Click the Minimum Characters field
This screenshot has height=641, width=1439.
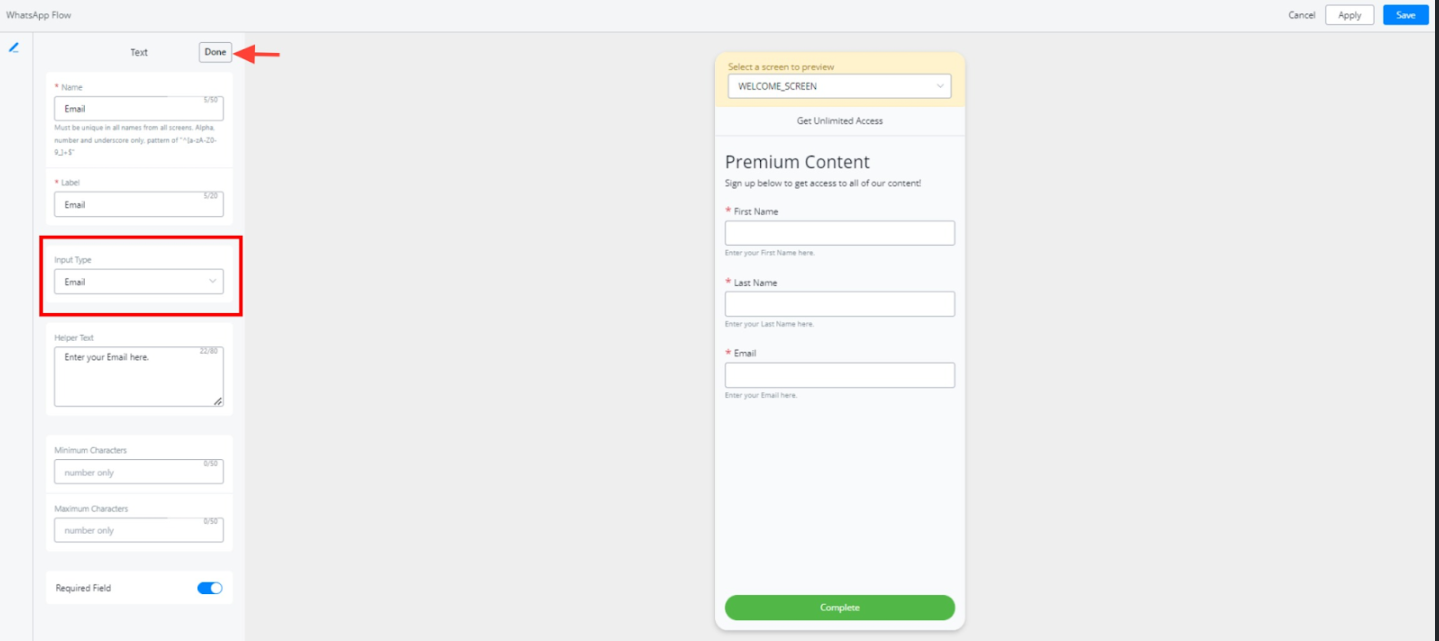tap(138, 472)
